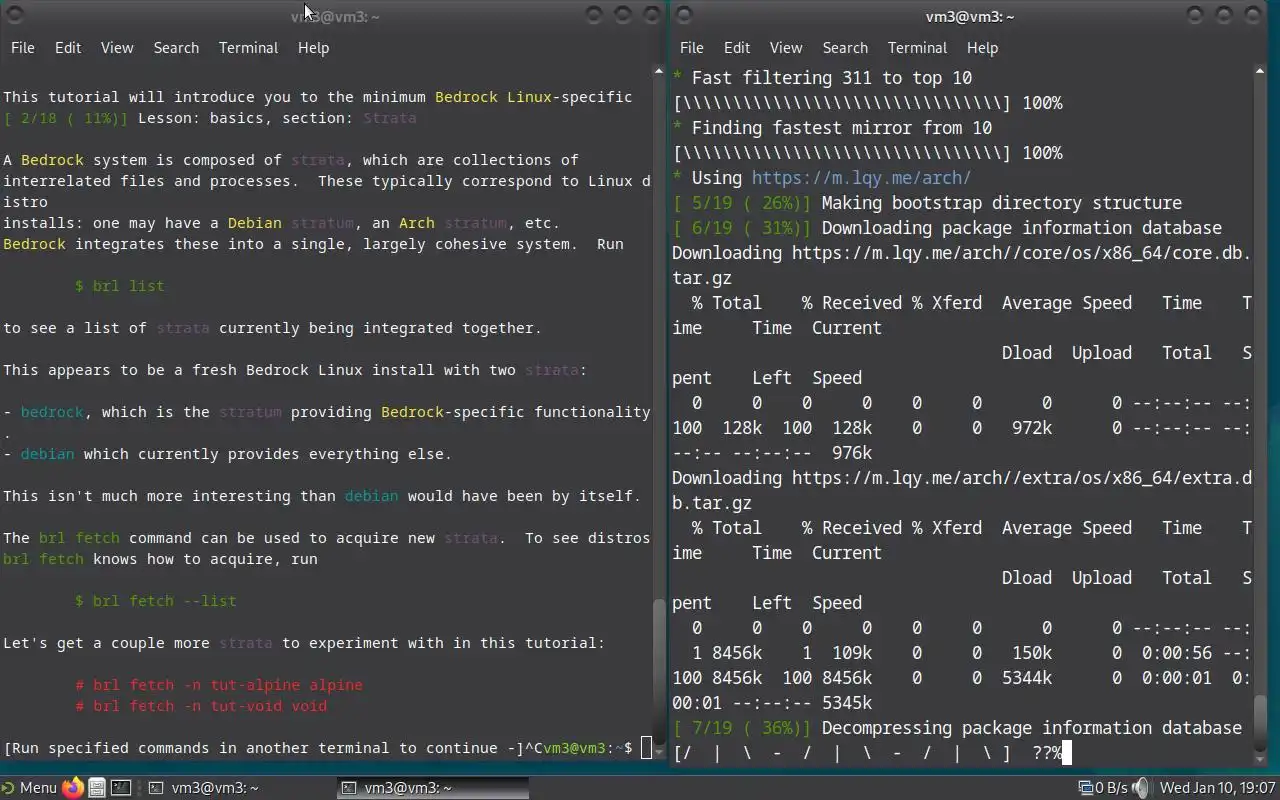Screen dimensions: 1280x800
Task: Open Help menu in right terminal
Action: pos(982,47)
